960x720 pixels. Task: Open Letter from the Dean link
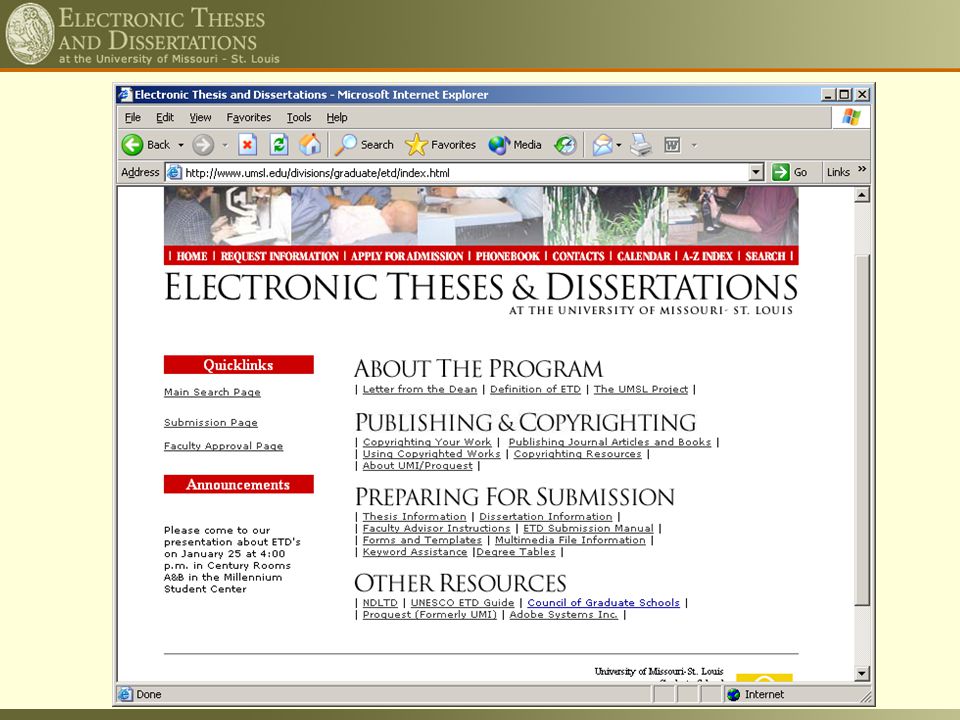tap(419, 389)
